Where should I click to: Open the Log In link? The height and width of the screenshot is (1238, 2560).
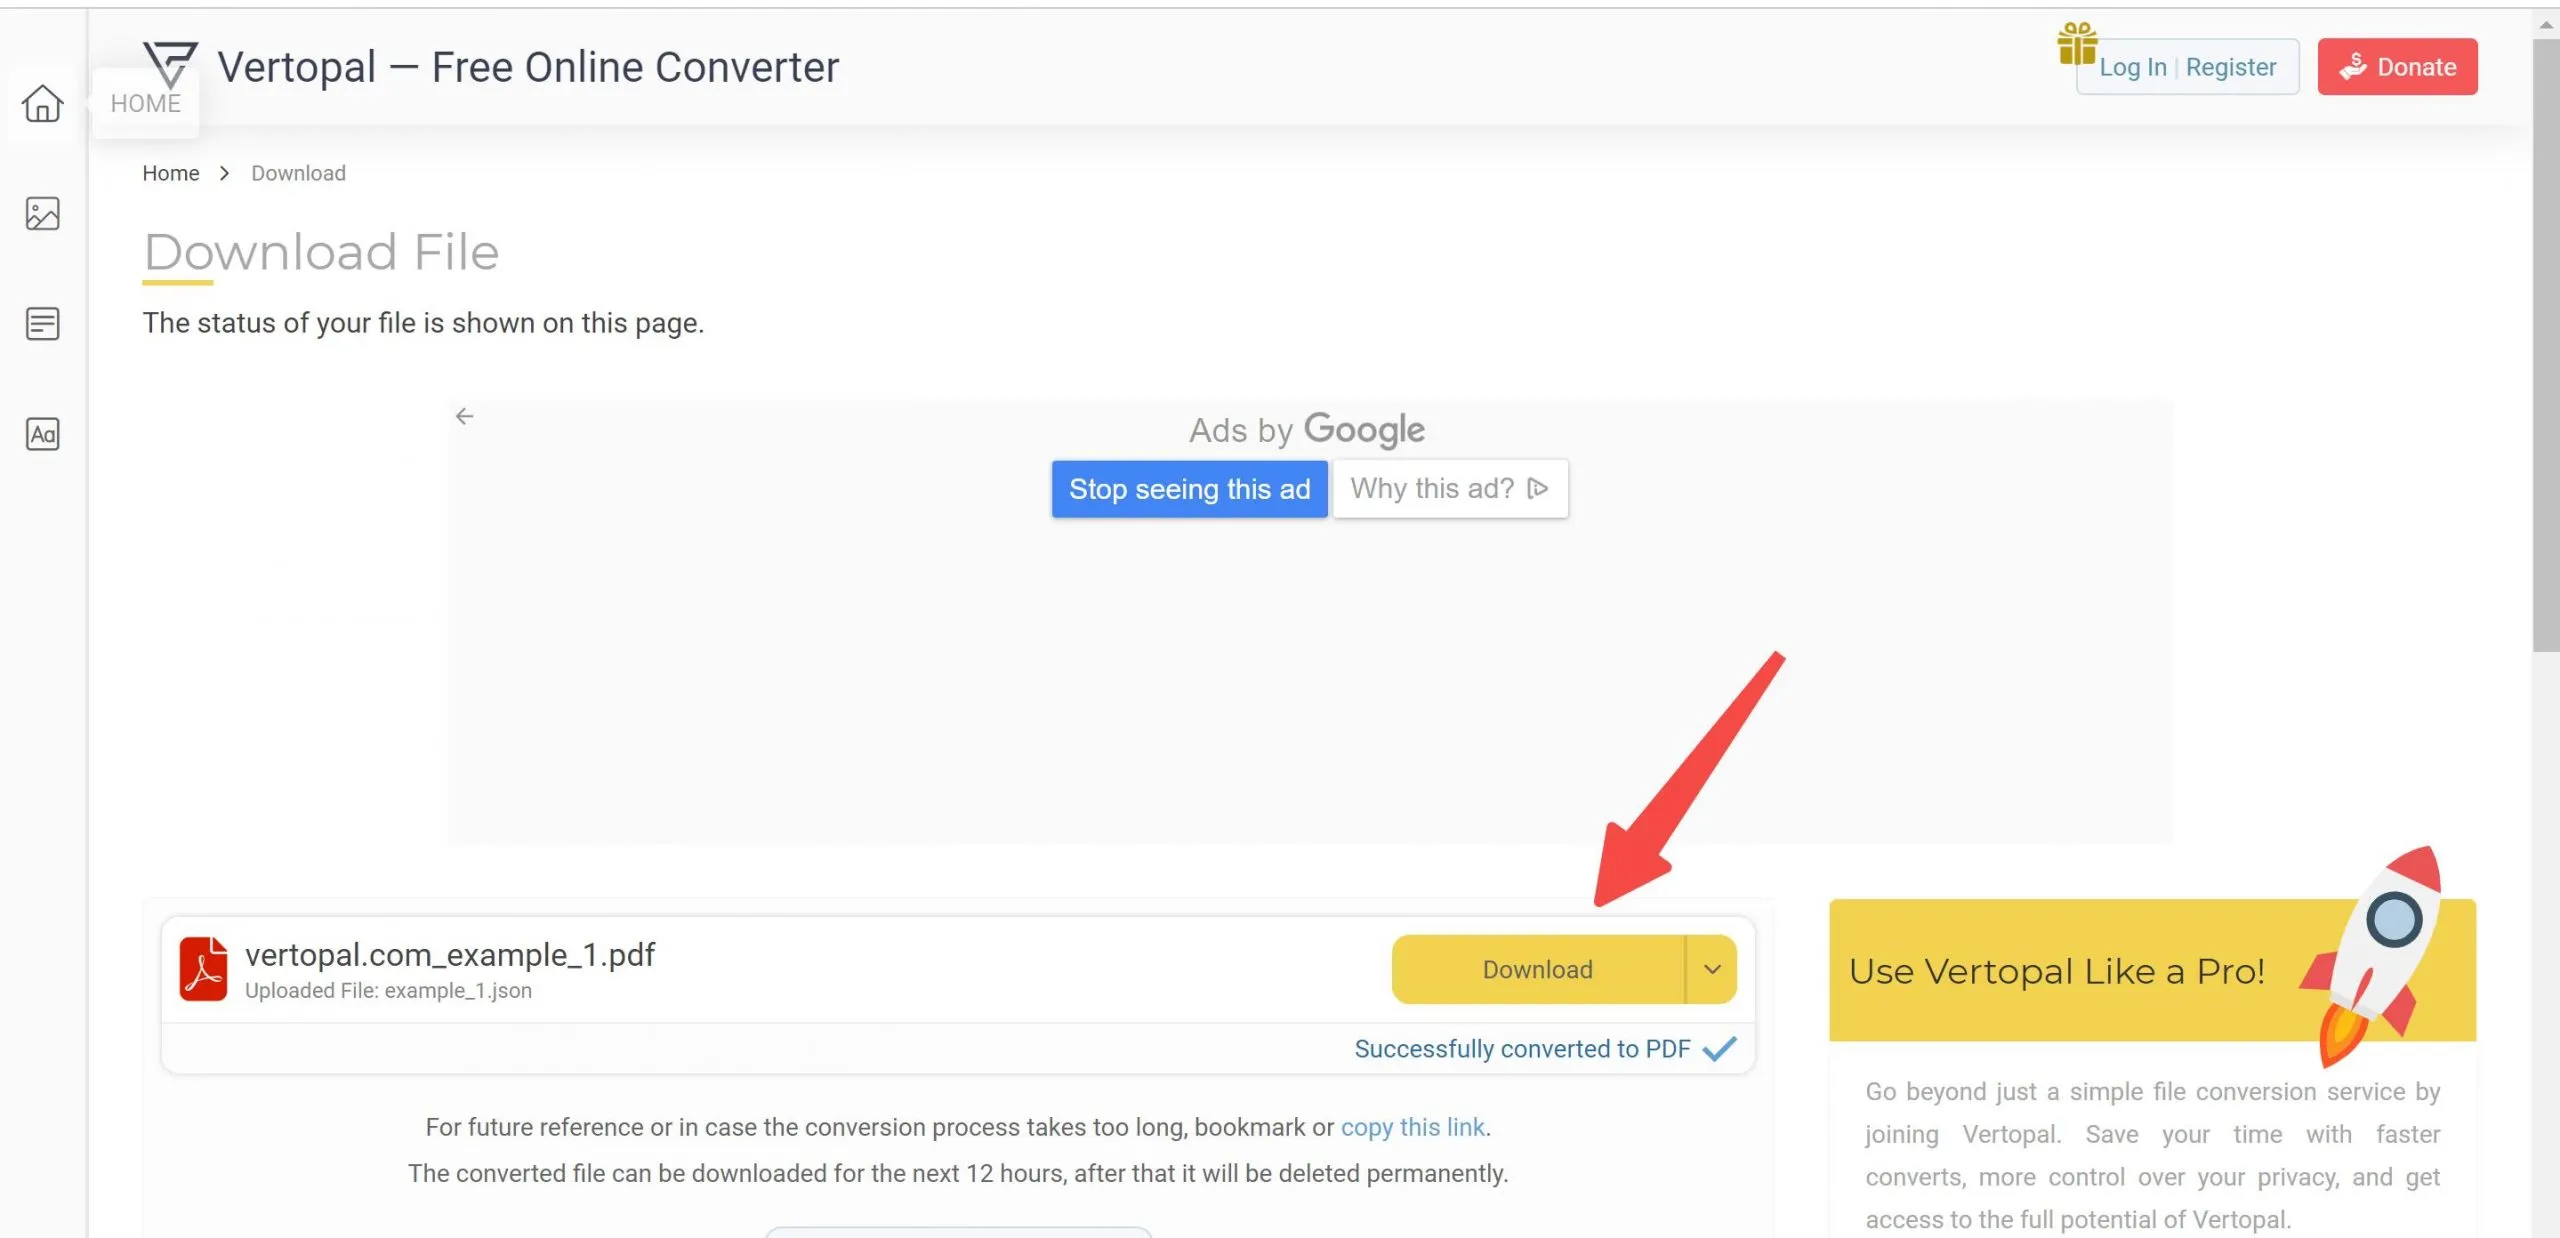click(2132, 67)
